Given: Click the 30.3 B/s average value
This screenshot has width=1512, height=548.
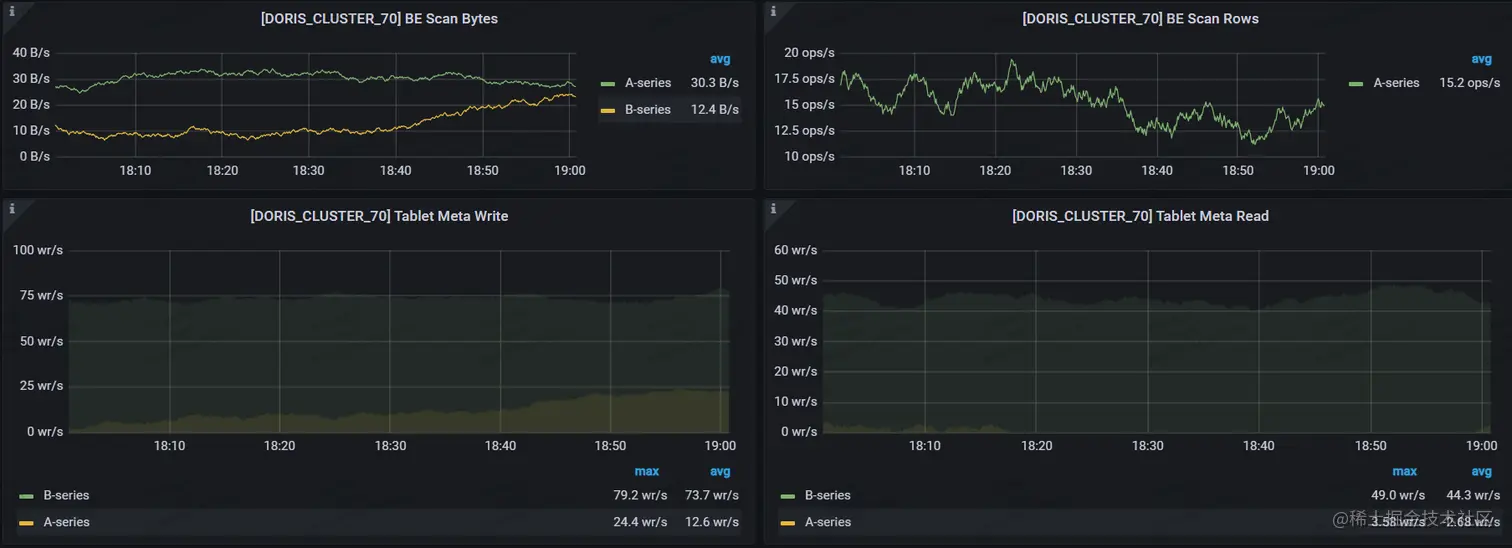Looking at the screenshot, I should (x=715, y=83).
